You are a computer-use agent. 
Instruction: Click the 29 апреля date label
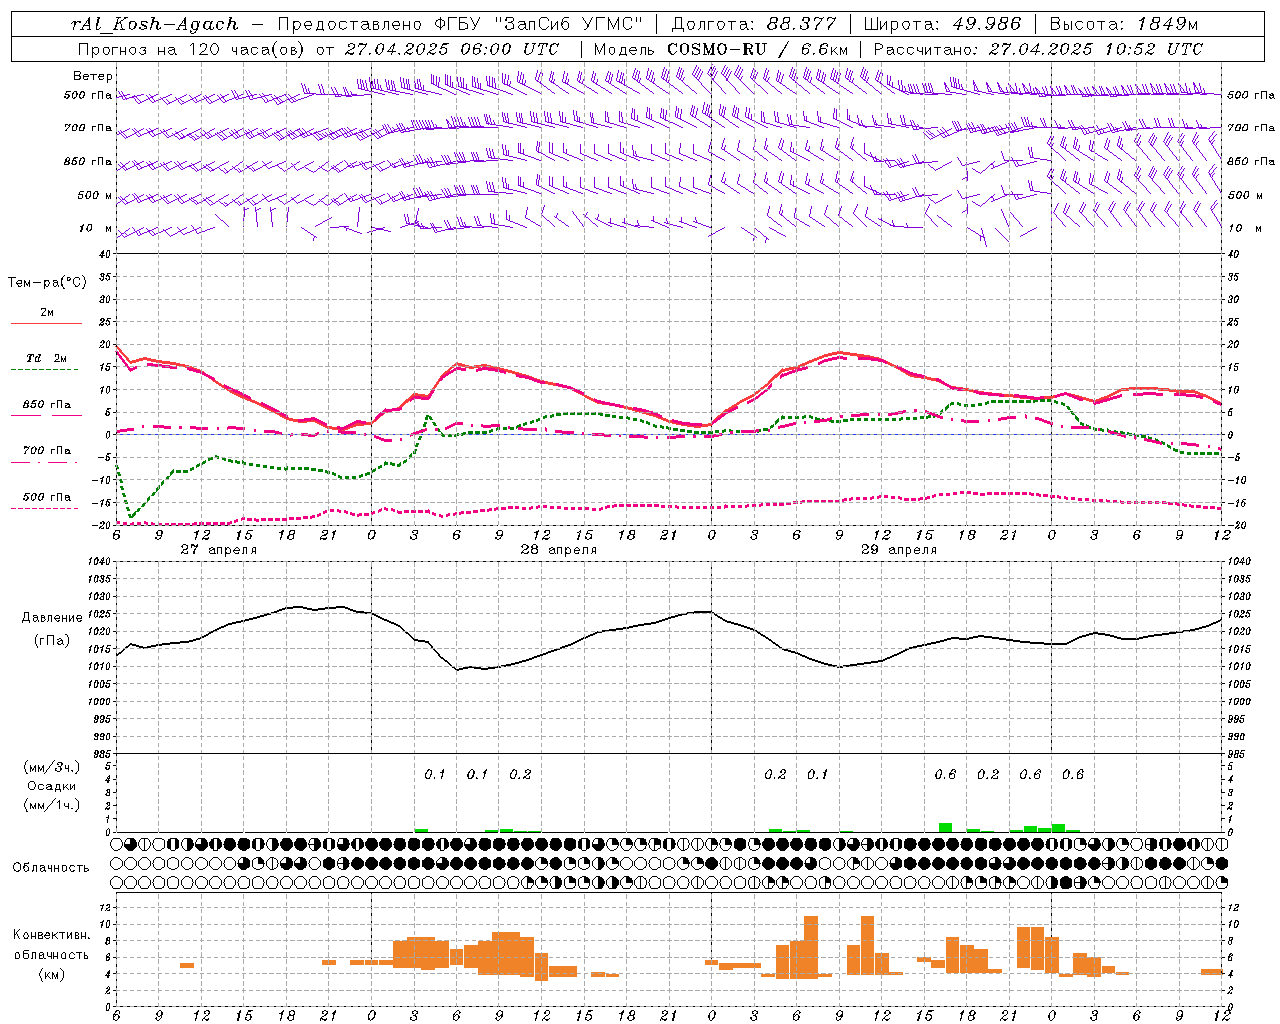[899, 549]
